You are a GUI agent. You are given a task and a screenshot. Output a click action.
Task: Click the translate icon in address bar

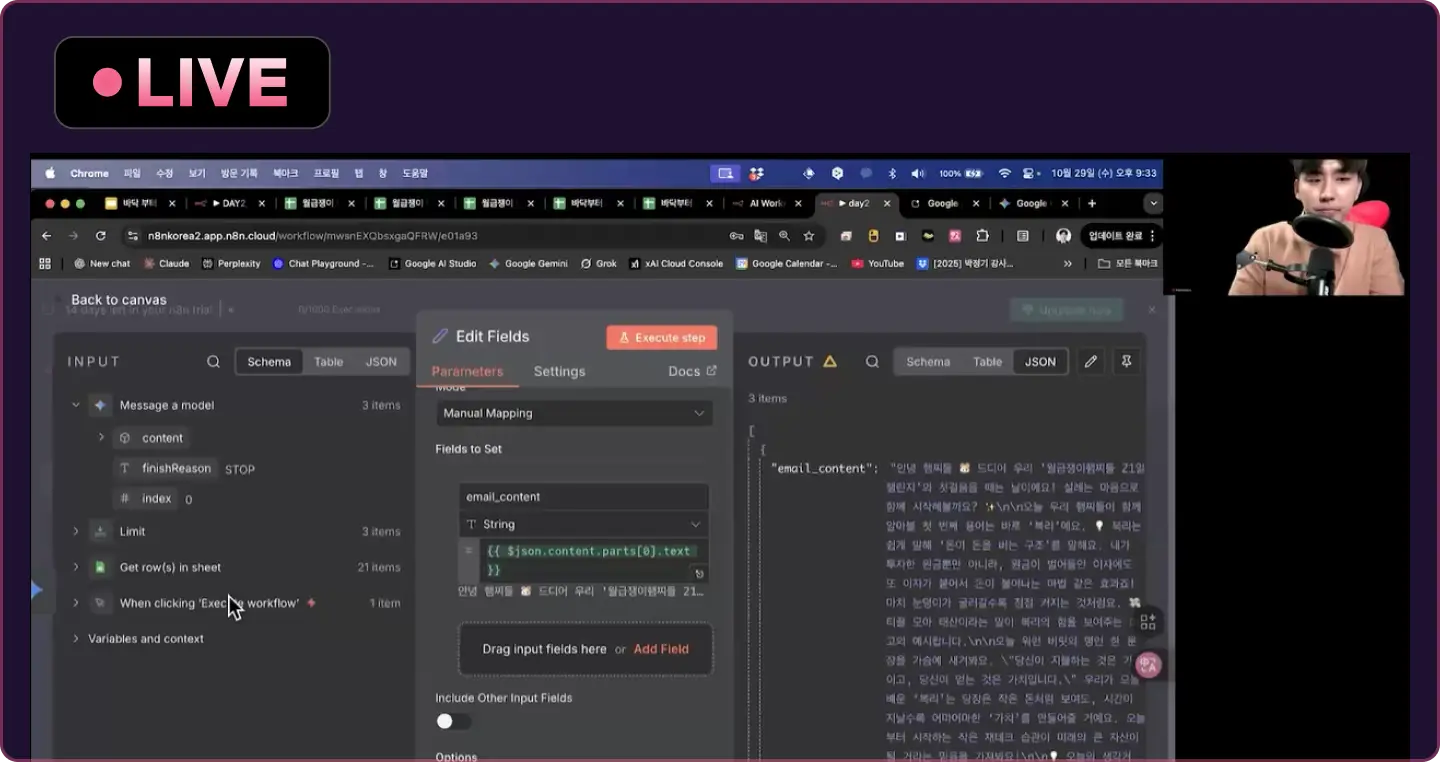(x=760, y=236)
